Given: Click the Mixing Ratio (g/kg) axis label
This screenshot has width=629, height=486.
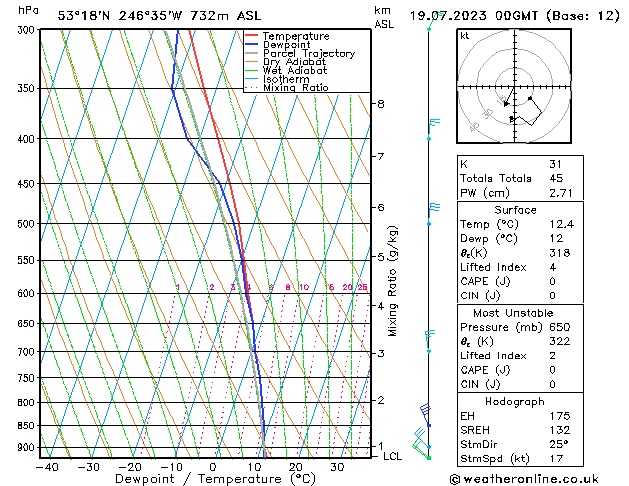Looking at the screenshot, I should 392,281.
